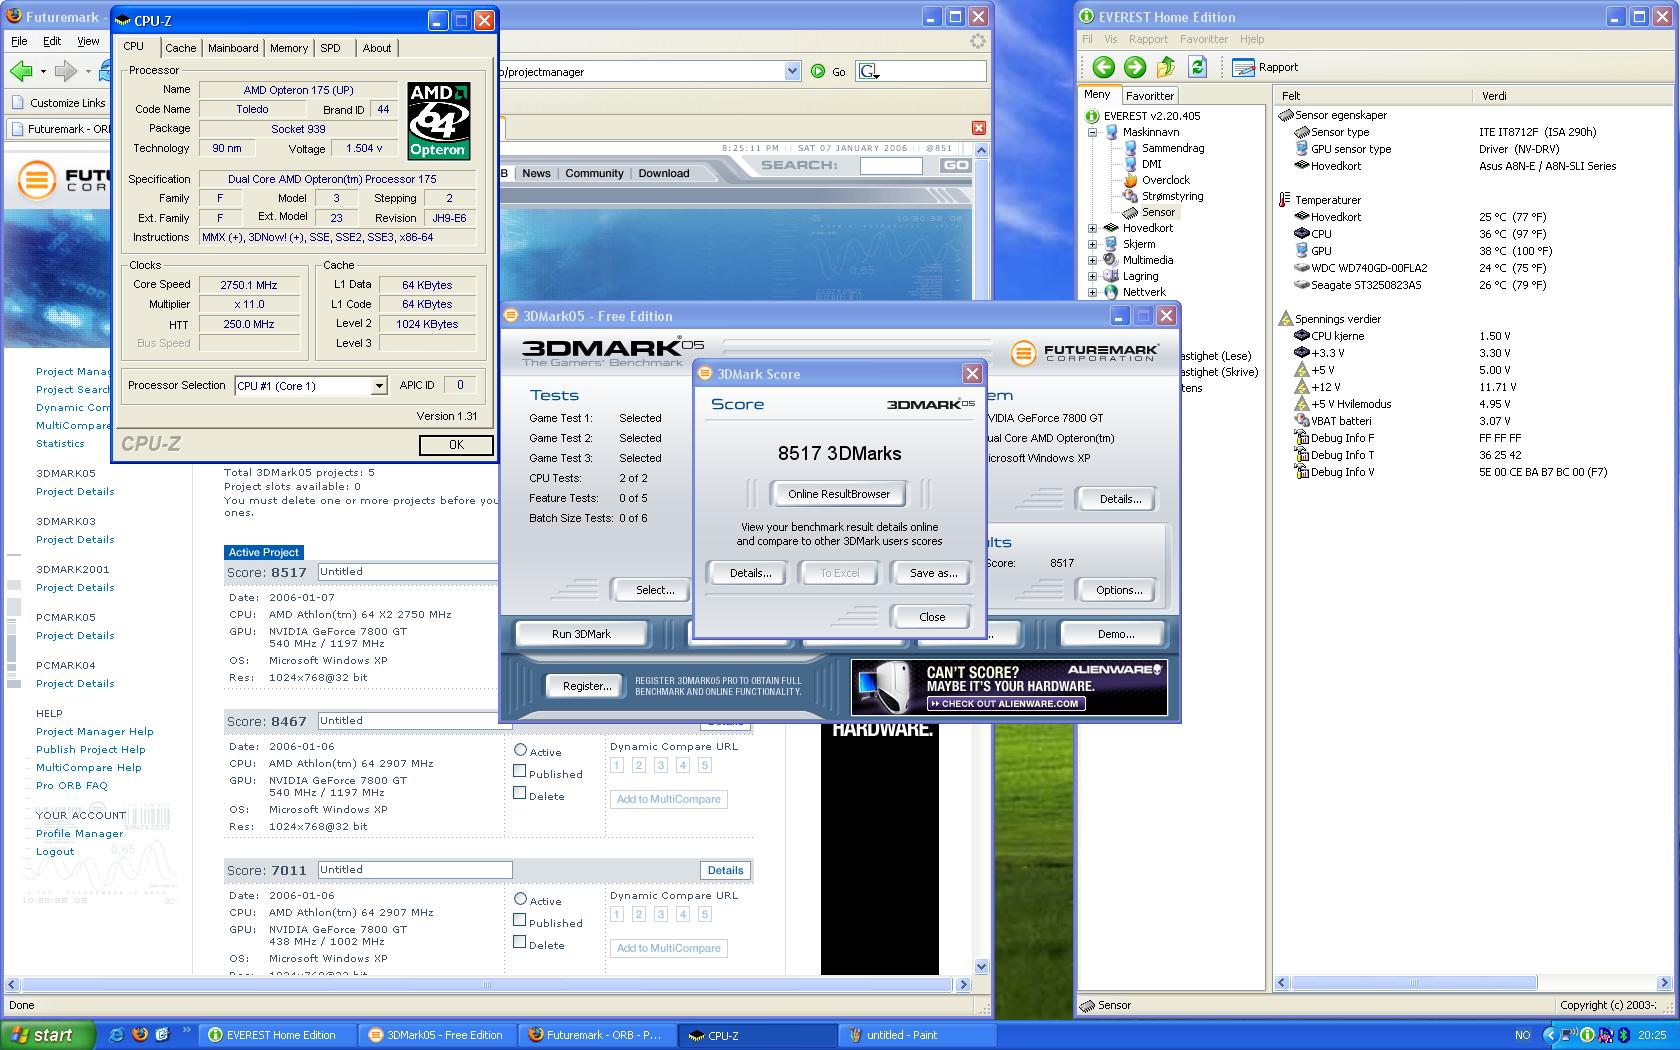
Task: Click the Google search engine icon in Firefox
Action: point(868,71)
